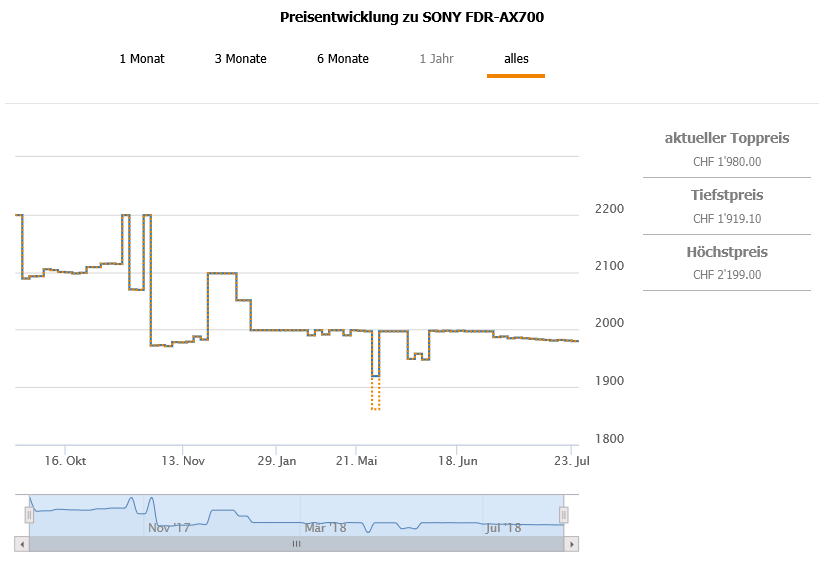Click the CHF 1'919.10 lowest price
This screenshot has height=566, width=824.
coord(727,219)
